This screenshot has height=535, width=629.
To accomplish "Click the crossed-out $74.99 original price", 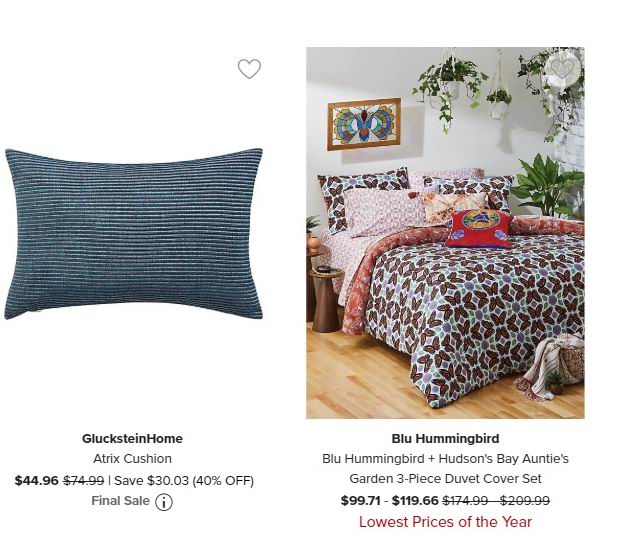I will tap(84, 480).
